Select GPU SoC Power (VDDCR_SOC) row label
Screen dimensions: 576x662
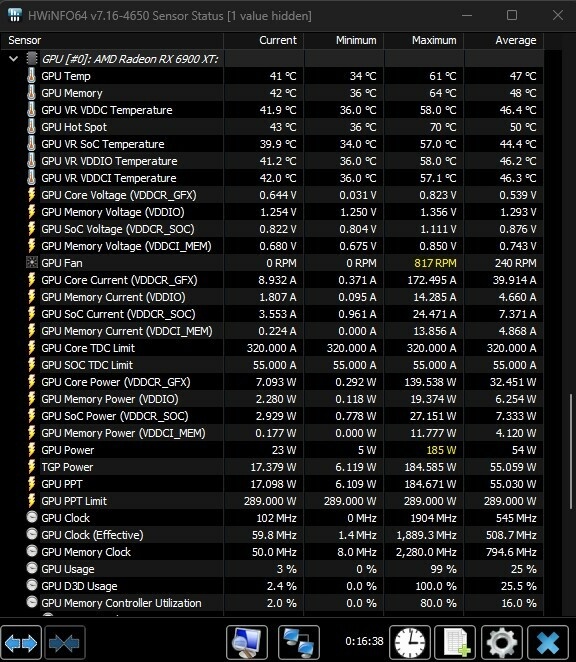click(x=115, y=416)
